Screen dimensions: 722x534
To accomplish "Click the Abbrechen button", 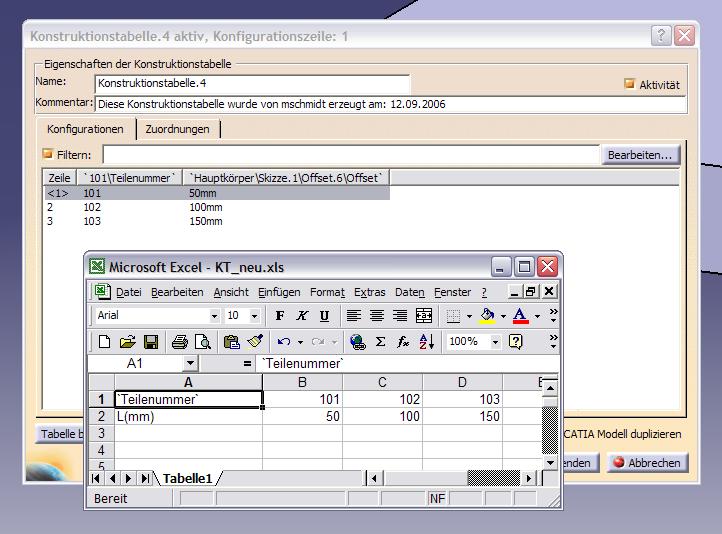I will [647, 463].
